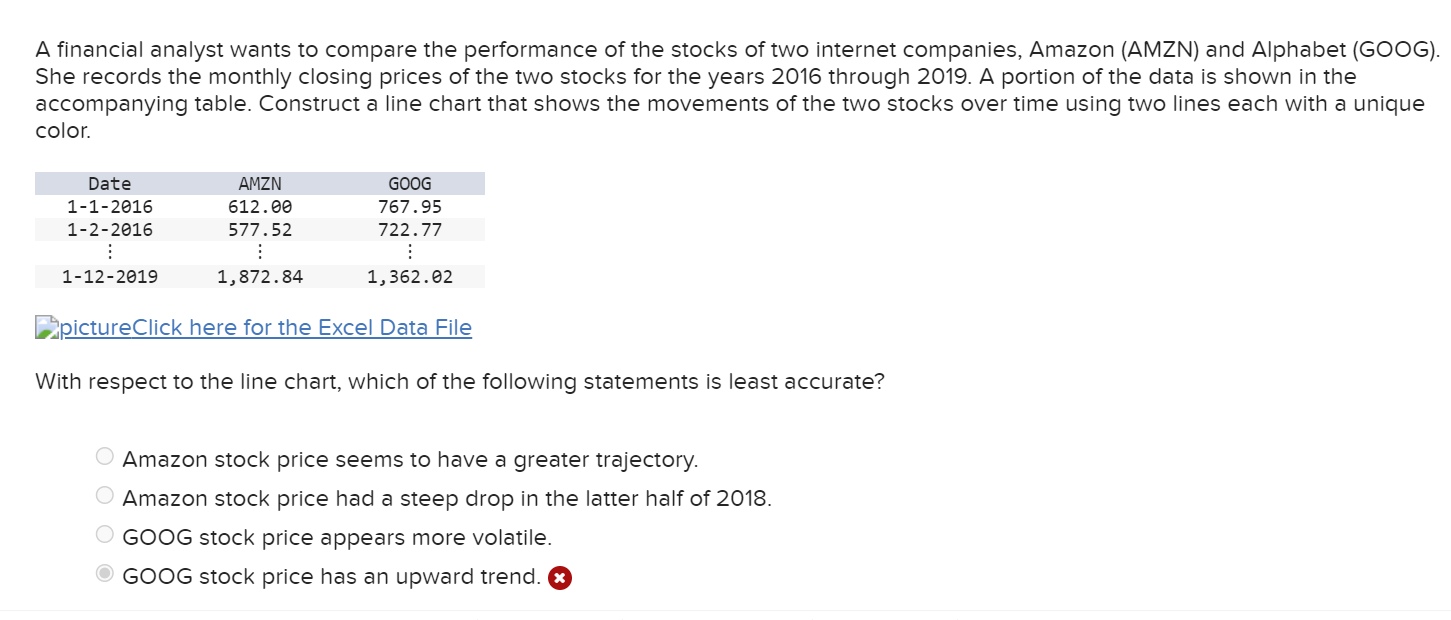
Task: Click the Date column header
Action: (108, 183)
